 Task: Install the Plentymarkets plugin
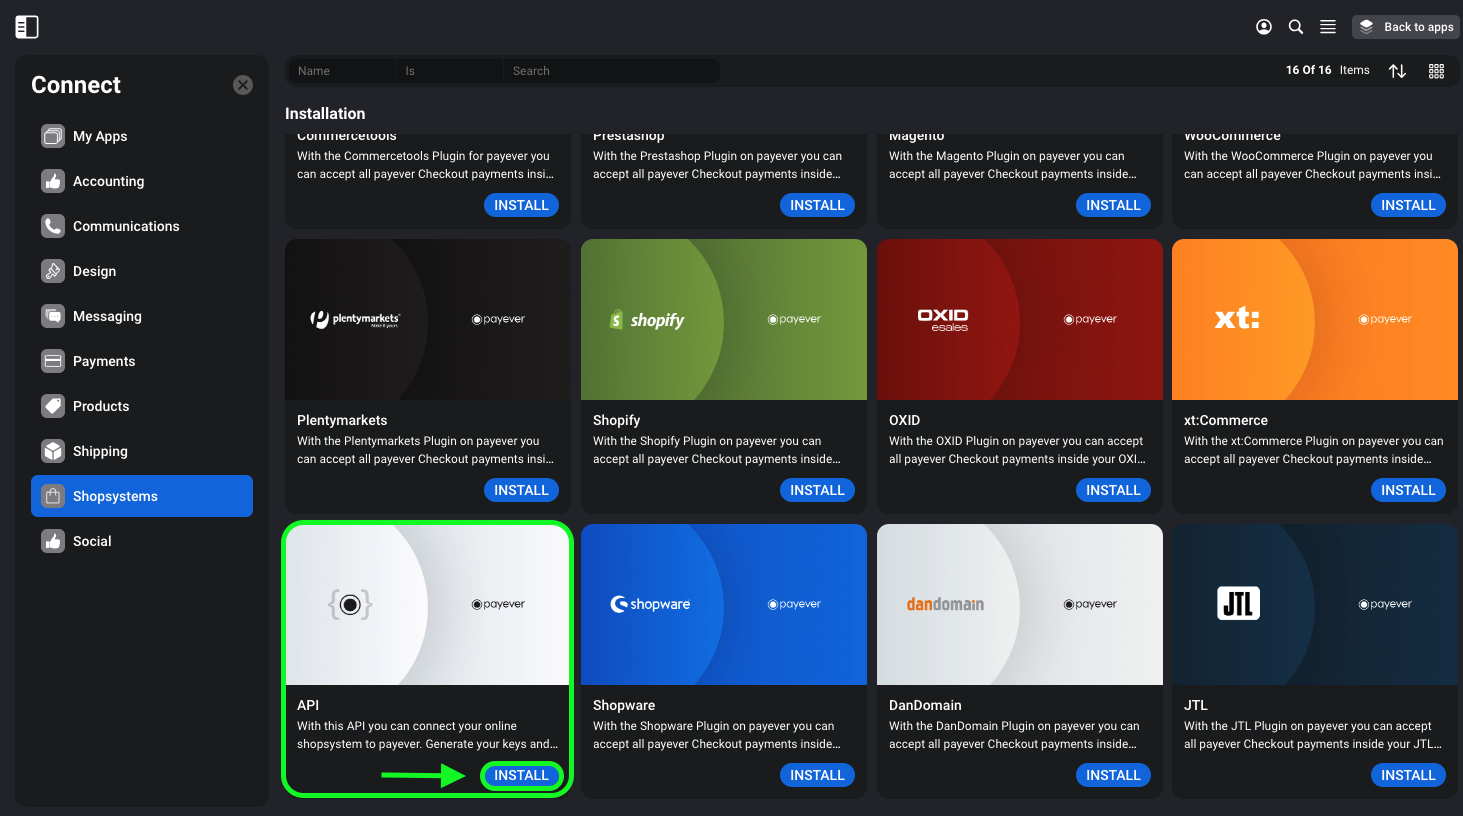(x=521, y=490)
